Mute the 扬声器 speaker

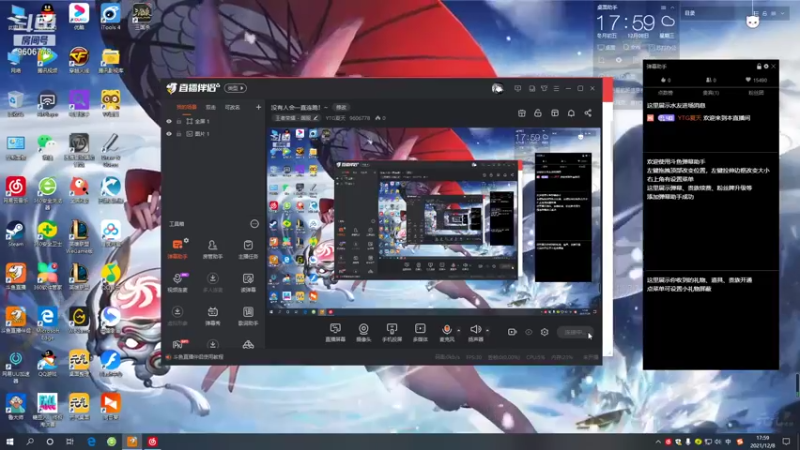[x=475, y=332]
